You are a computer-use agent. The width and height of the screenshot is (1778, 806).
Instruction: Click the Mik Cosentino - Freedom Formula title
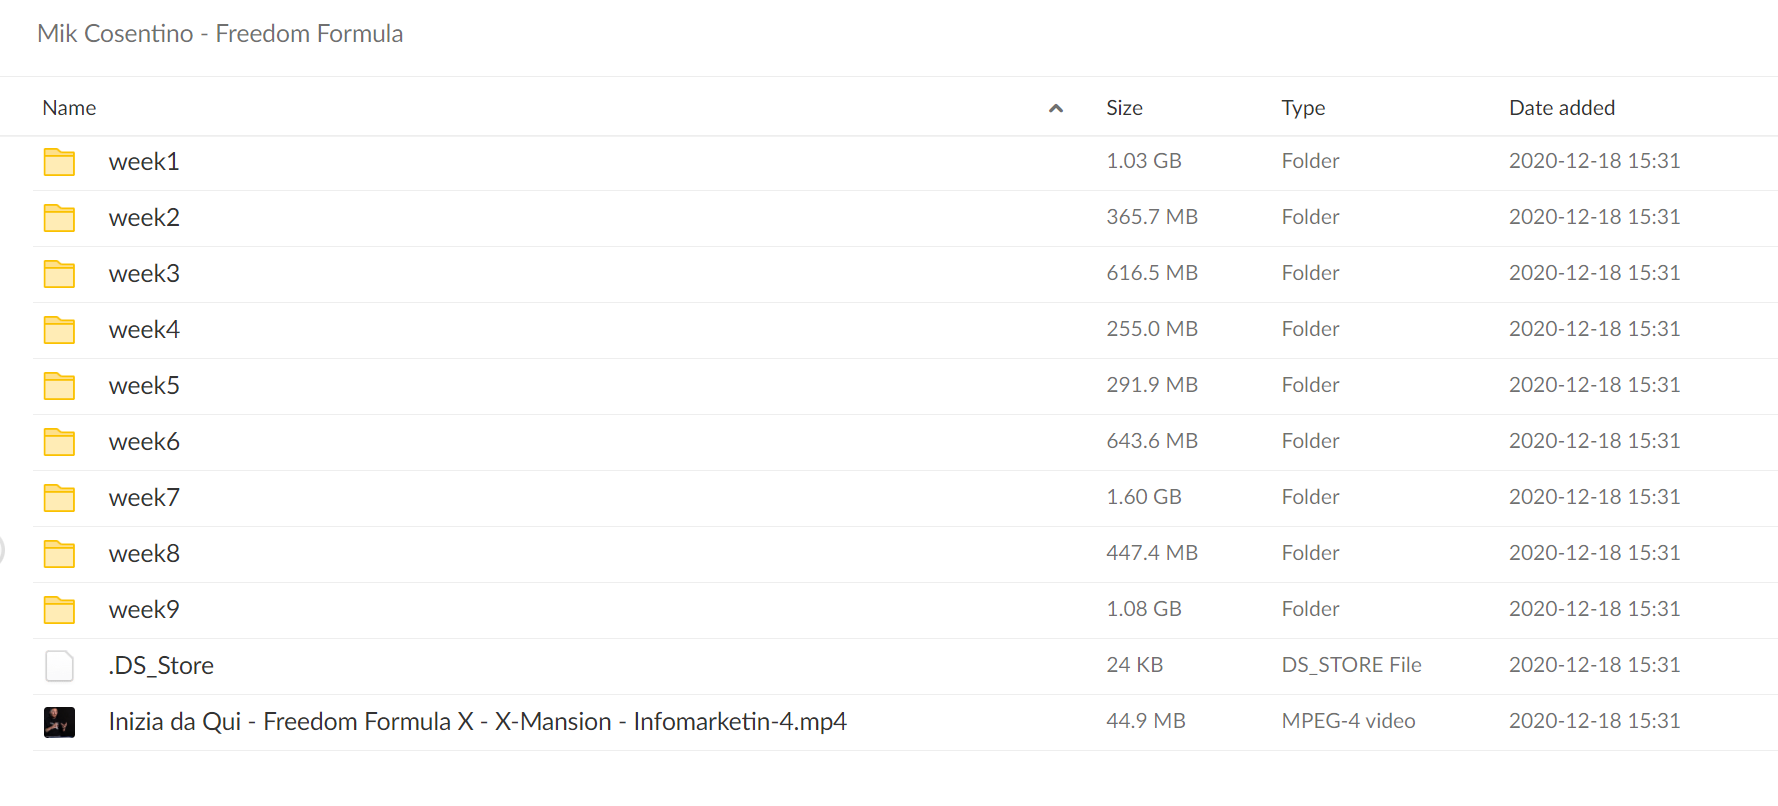tap(220, 34)
